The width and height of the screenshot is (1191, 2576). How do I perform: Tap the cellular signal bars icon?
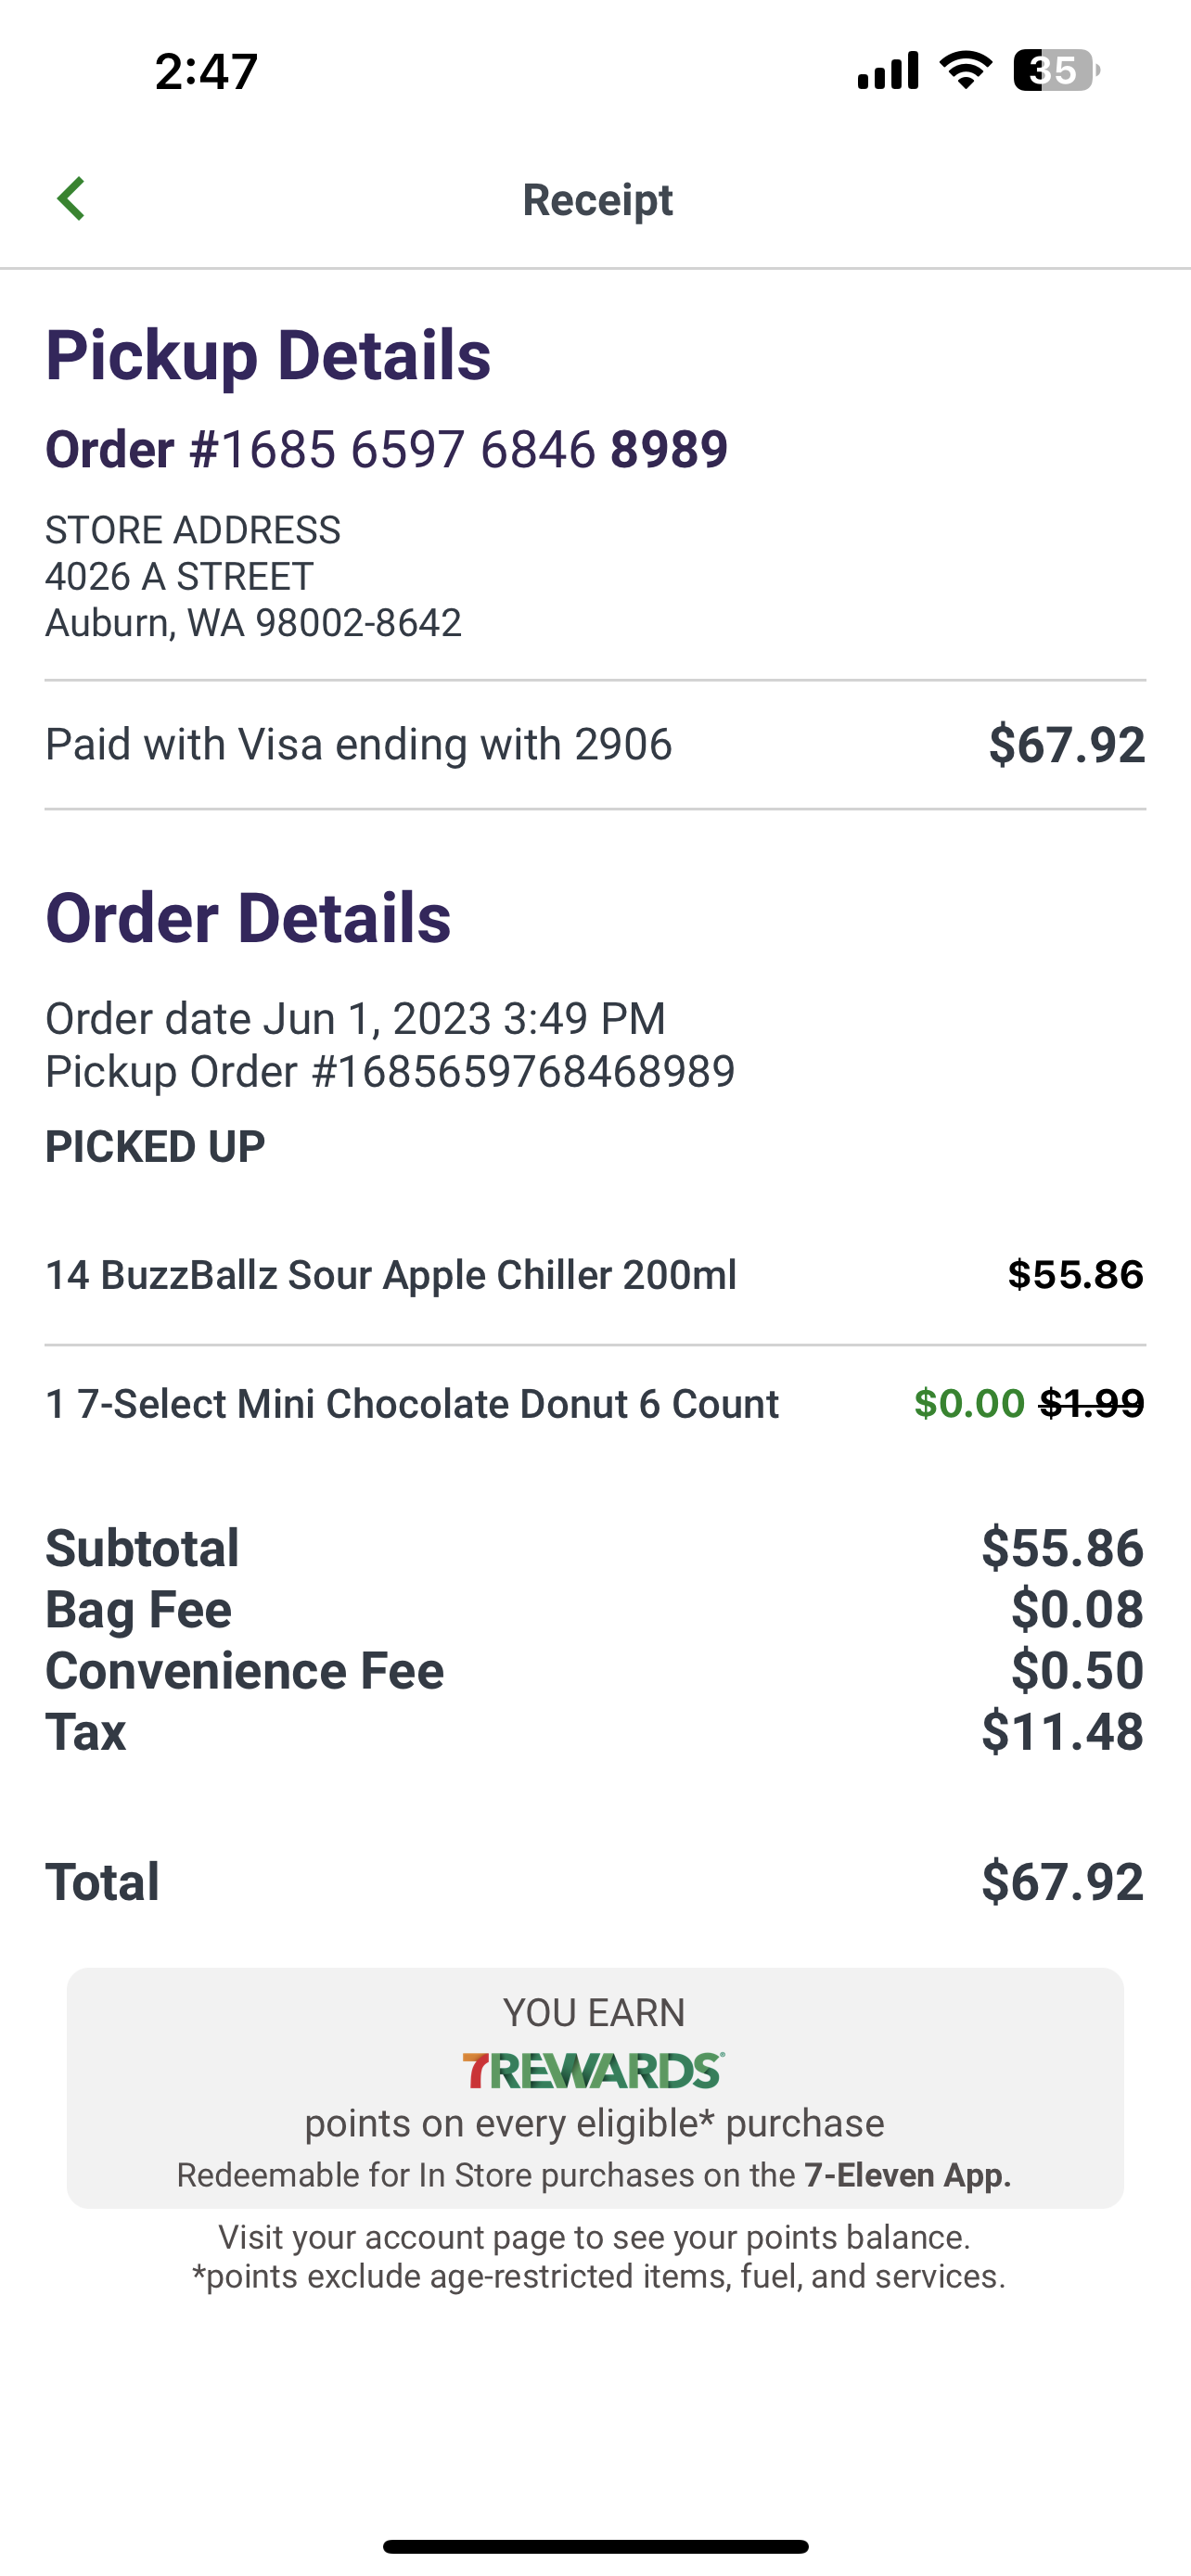(x=888, y=71)
